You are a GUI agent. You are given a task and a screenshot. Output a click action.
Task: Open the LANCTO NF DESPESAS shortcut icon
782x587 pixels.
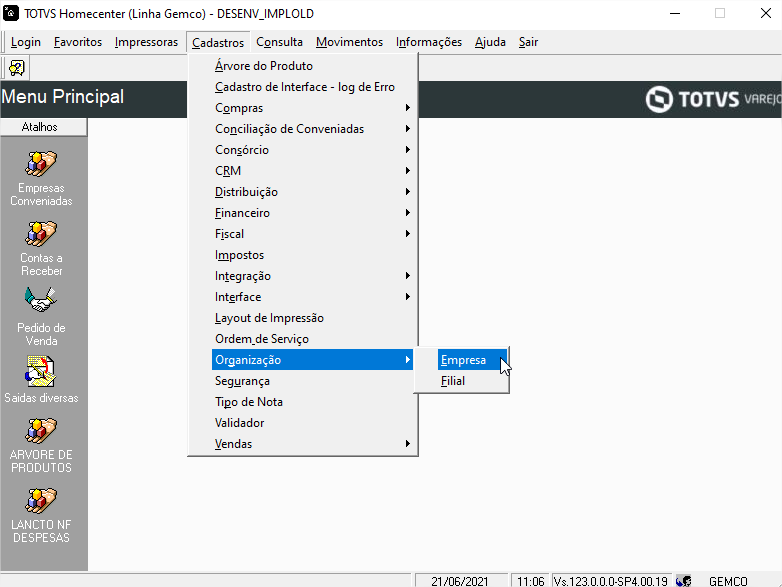(x=41, y=500)
